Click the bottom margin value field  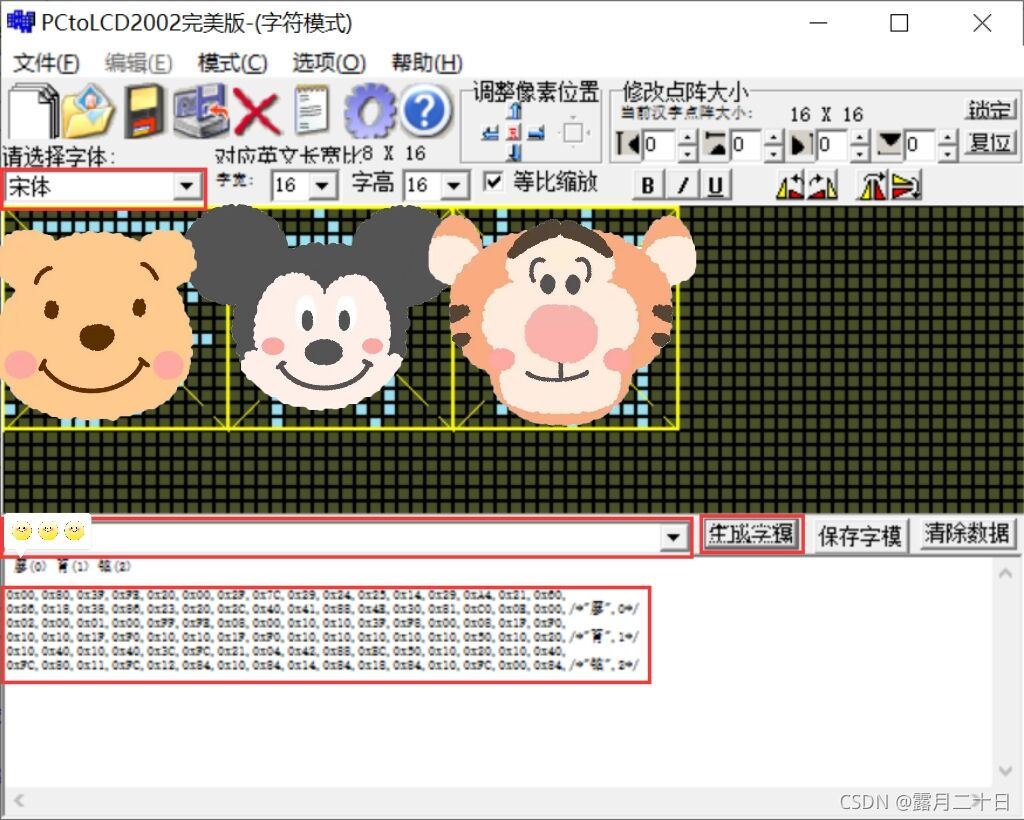click(x=920, y=145)
